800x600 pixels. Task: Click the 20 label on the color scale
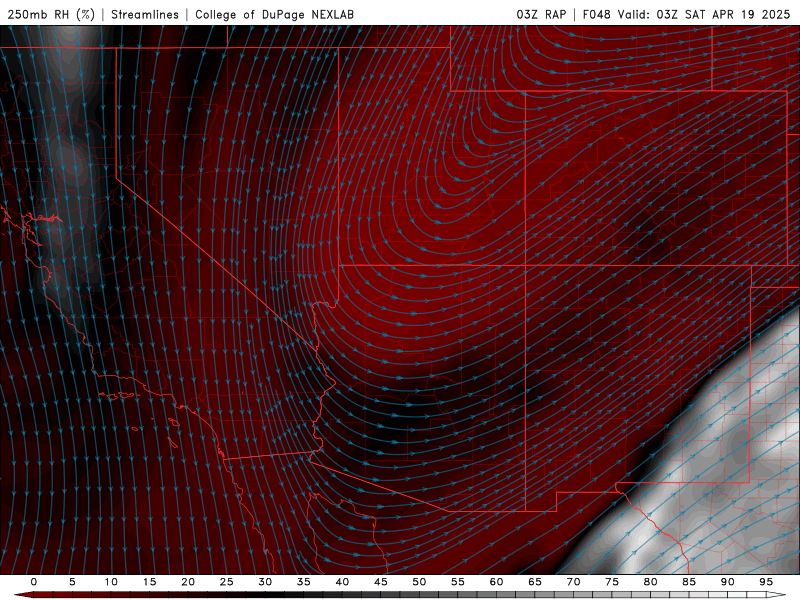click(x=188, y=582)
